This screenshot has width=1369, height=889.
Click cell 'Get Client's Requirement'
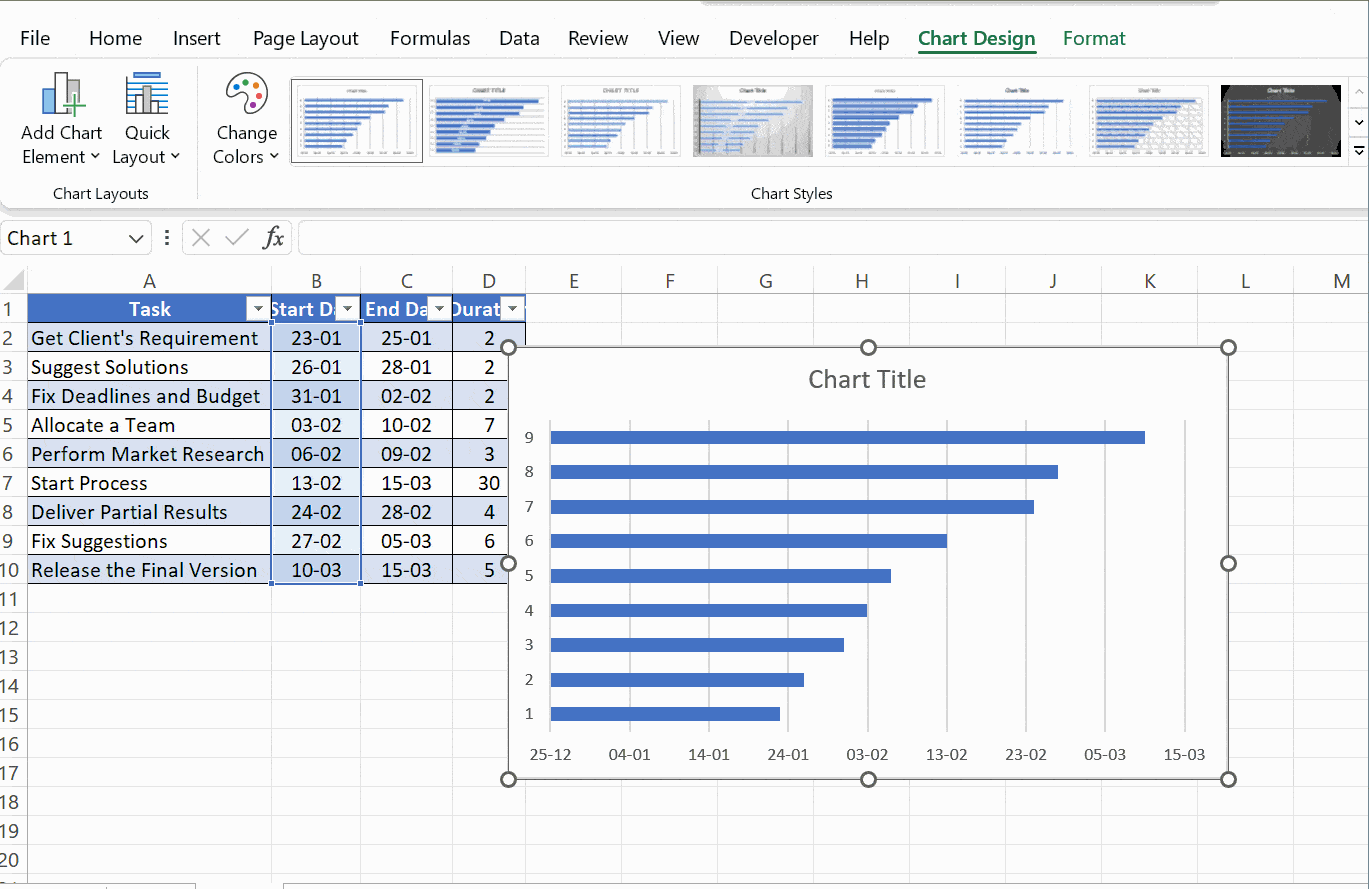click(149, 338)
